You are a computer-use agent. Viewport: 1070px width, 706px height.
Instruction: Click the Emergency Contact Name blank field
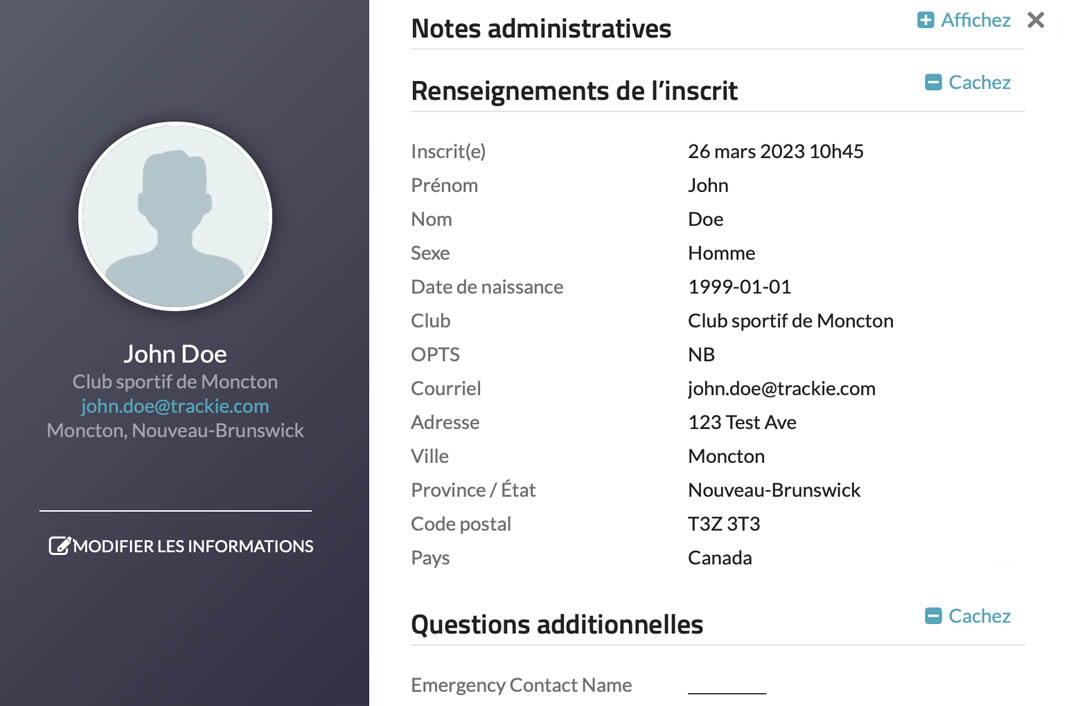[727, 686]
